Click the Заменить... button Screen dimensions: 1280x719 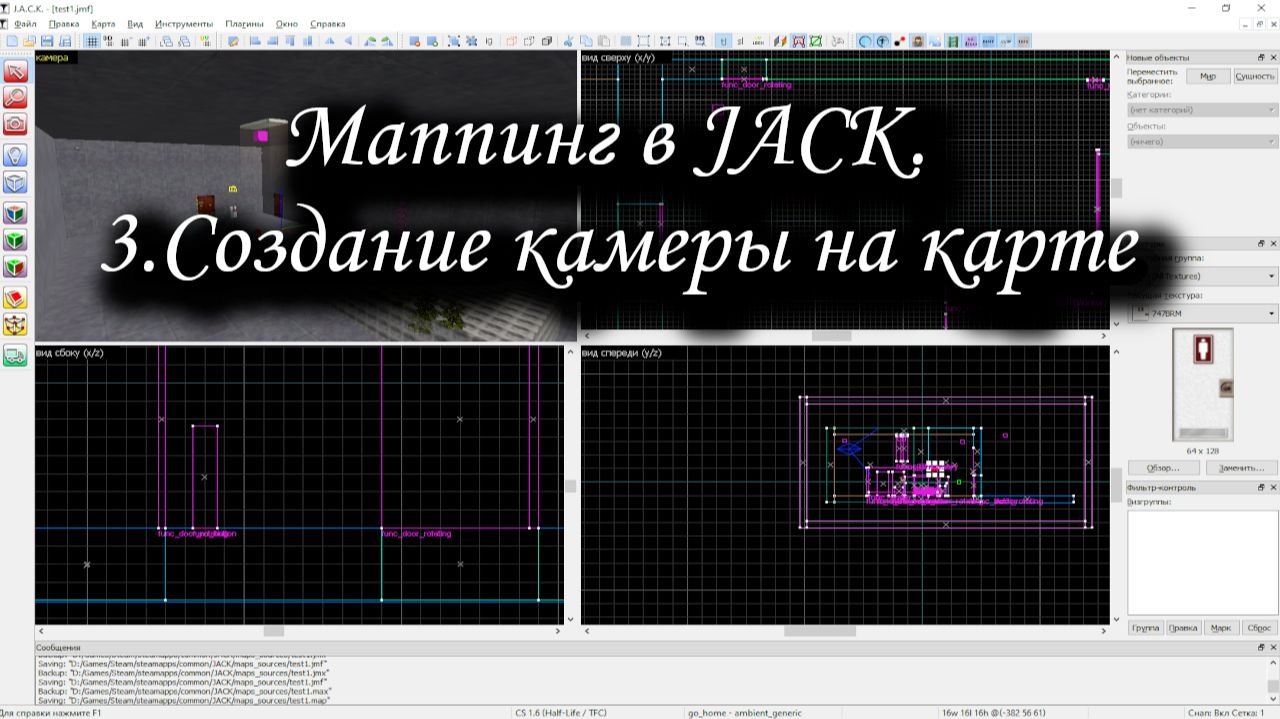click(x=1242, y=468)
